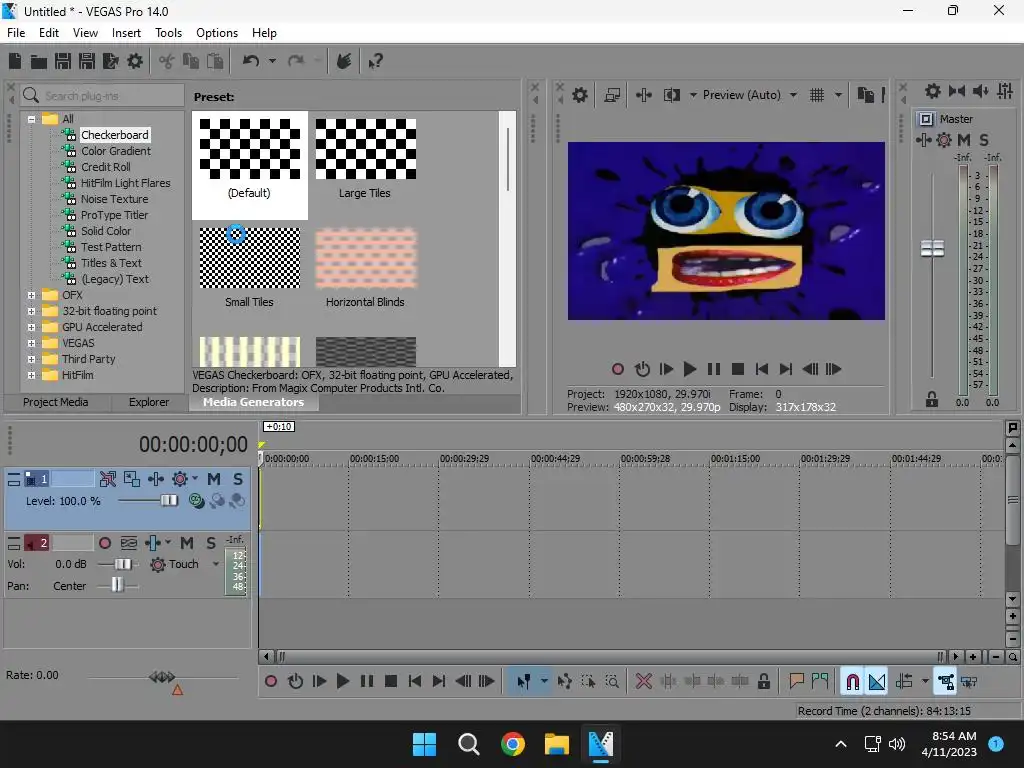Screen dimensions: 1024x768
Task: Select Titles & Text generator
Action: (x=111, y=263)
